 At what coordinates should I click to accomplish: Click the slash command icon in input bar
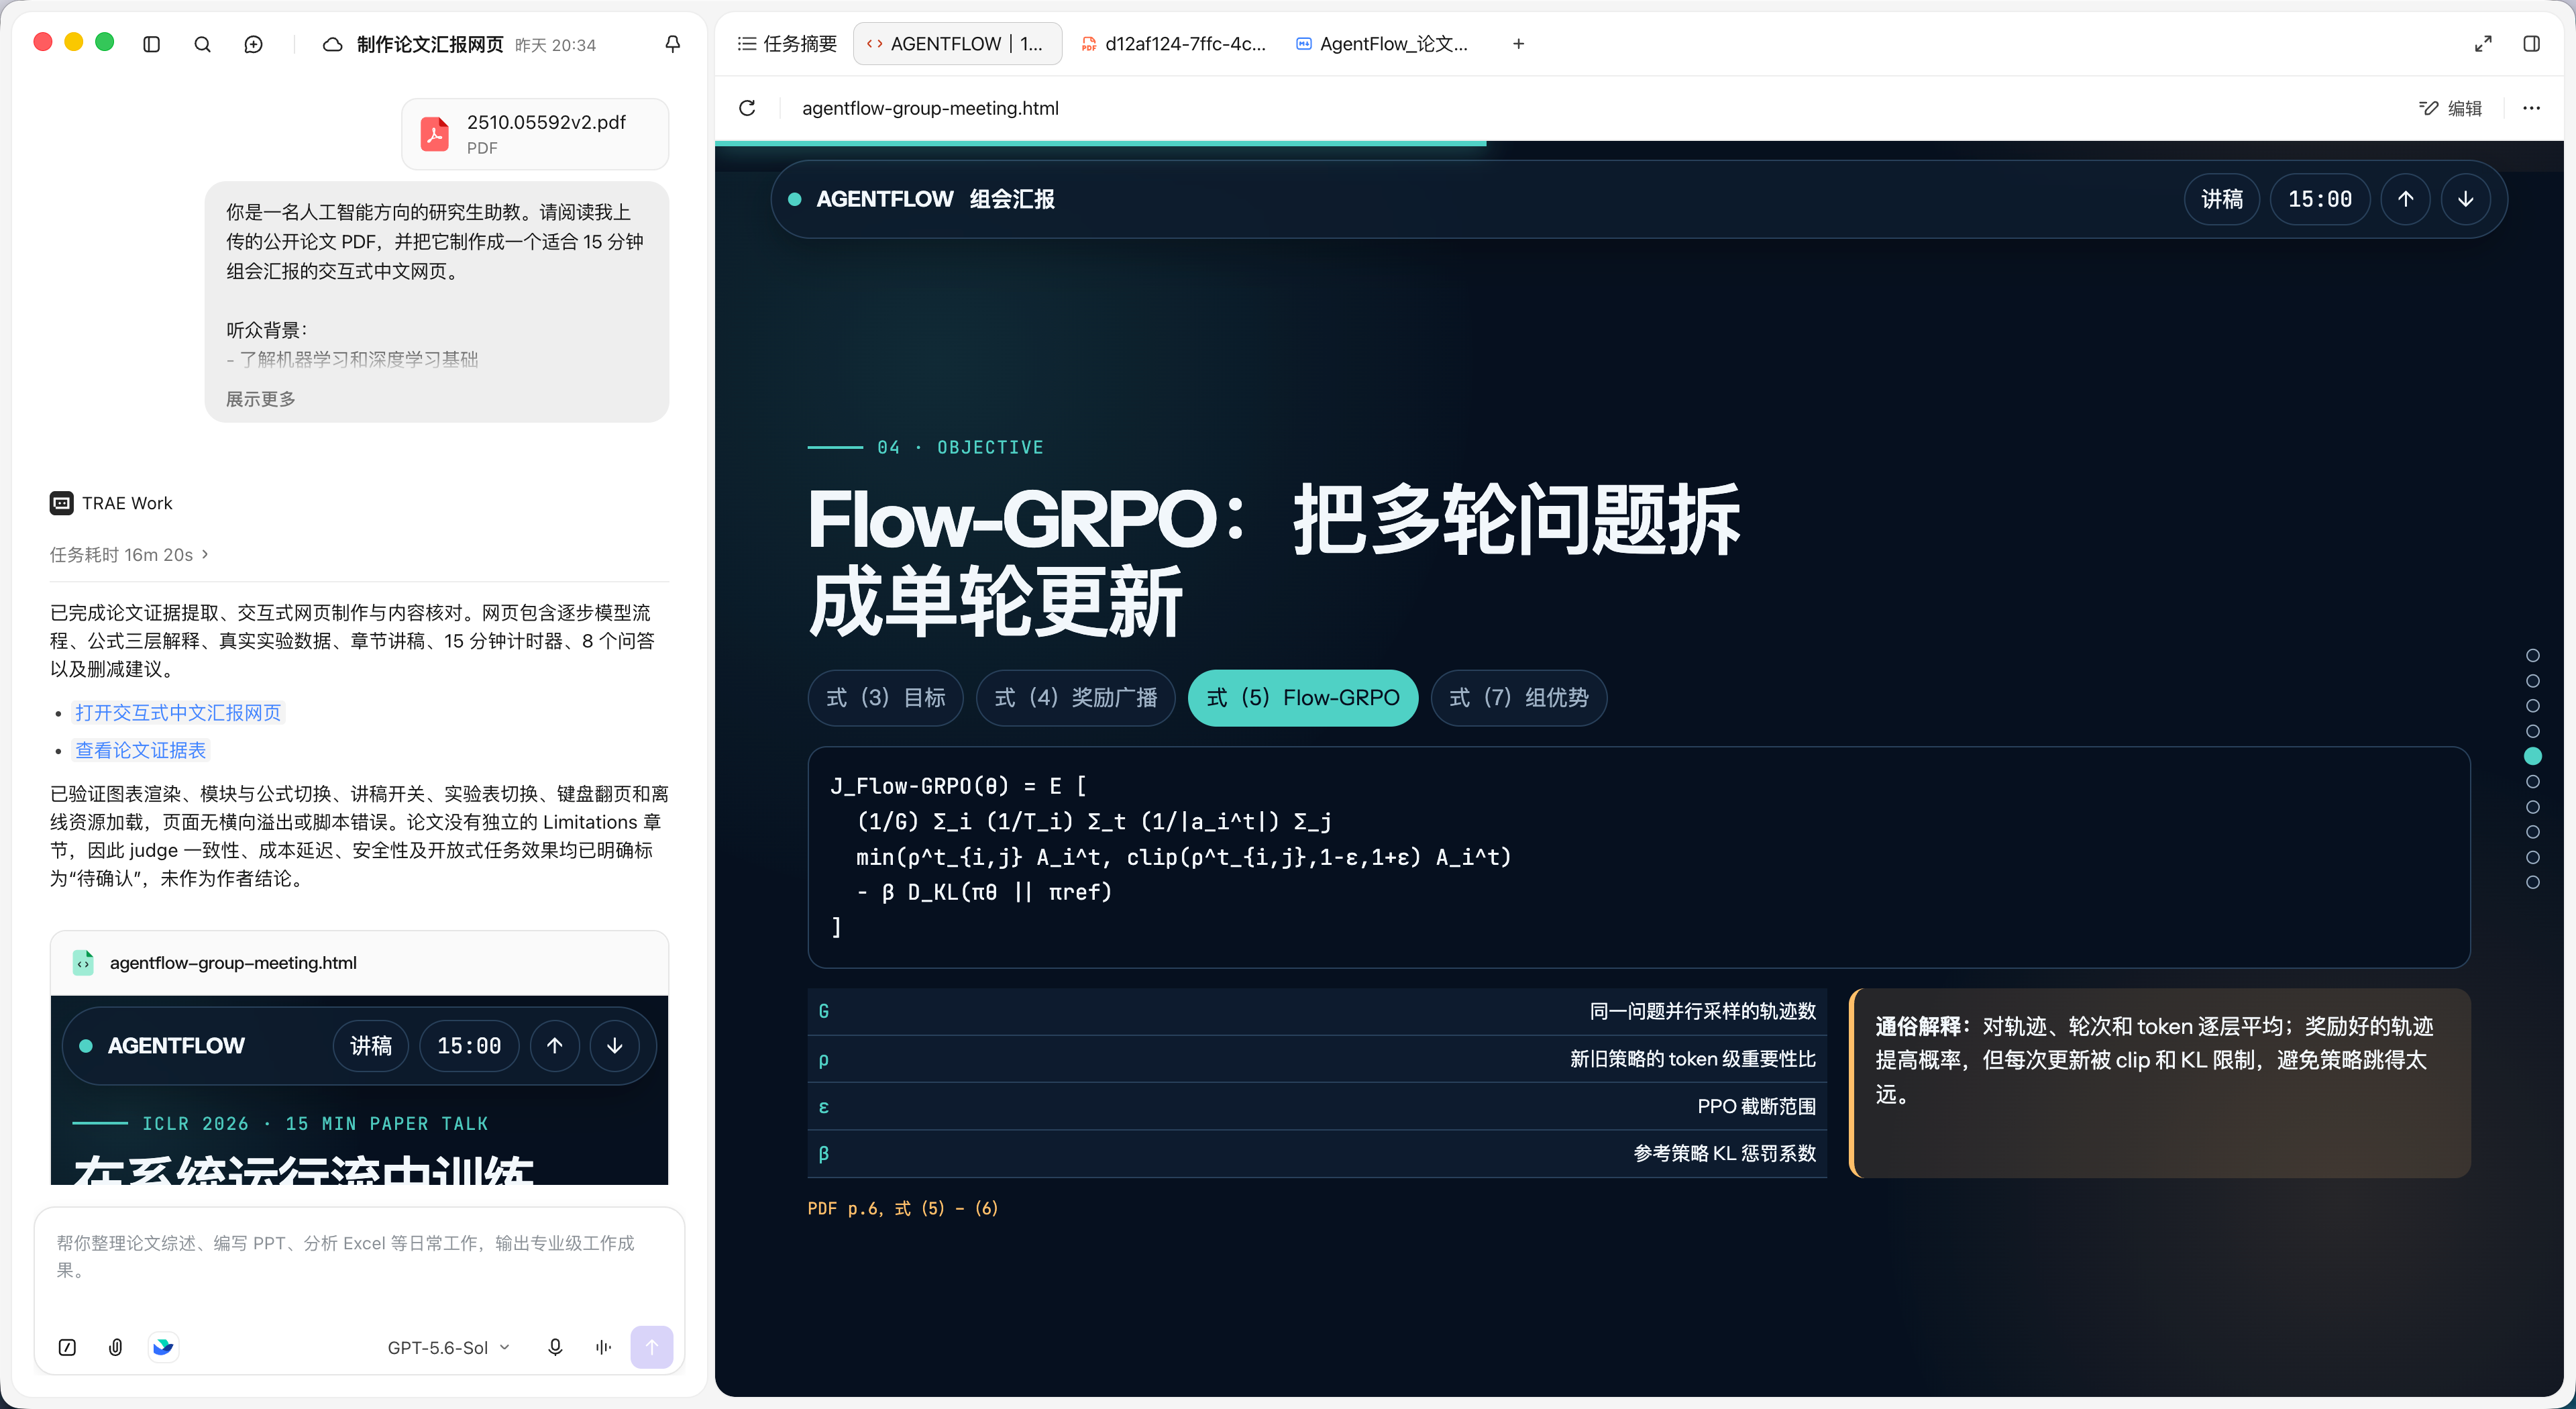pyautogui.click(x=67, y=1347)
